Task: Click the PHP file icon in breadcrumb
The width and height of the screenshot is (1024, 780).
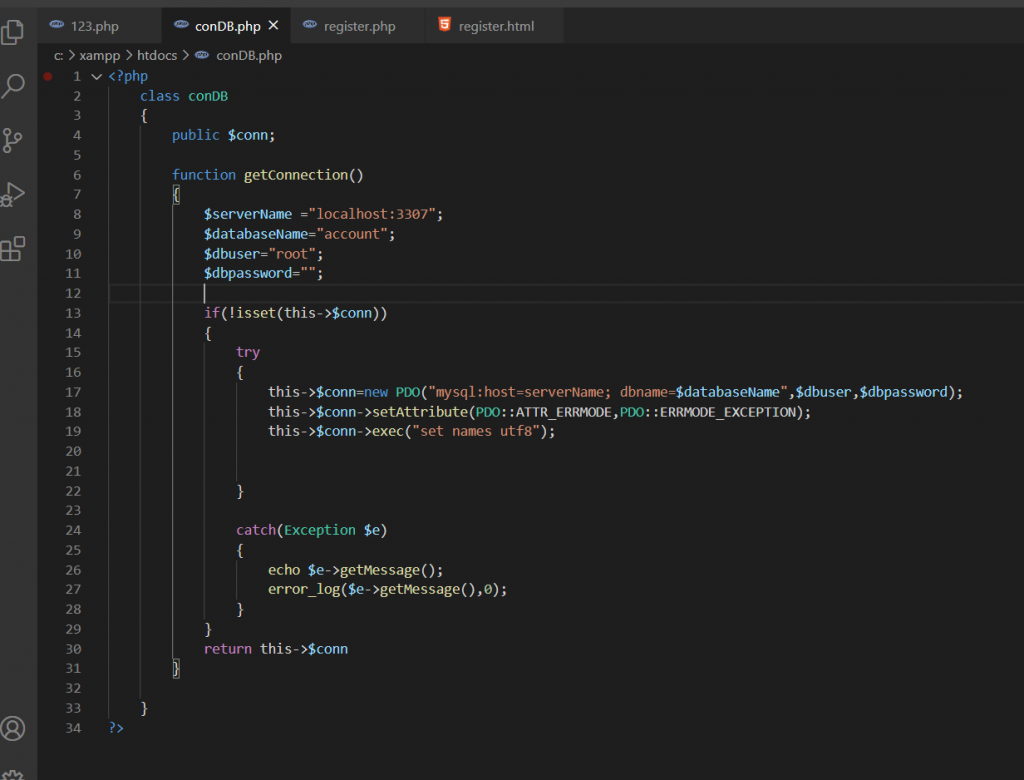Action: click(202, 56)
